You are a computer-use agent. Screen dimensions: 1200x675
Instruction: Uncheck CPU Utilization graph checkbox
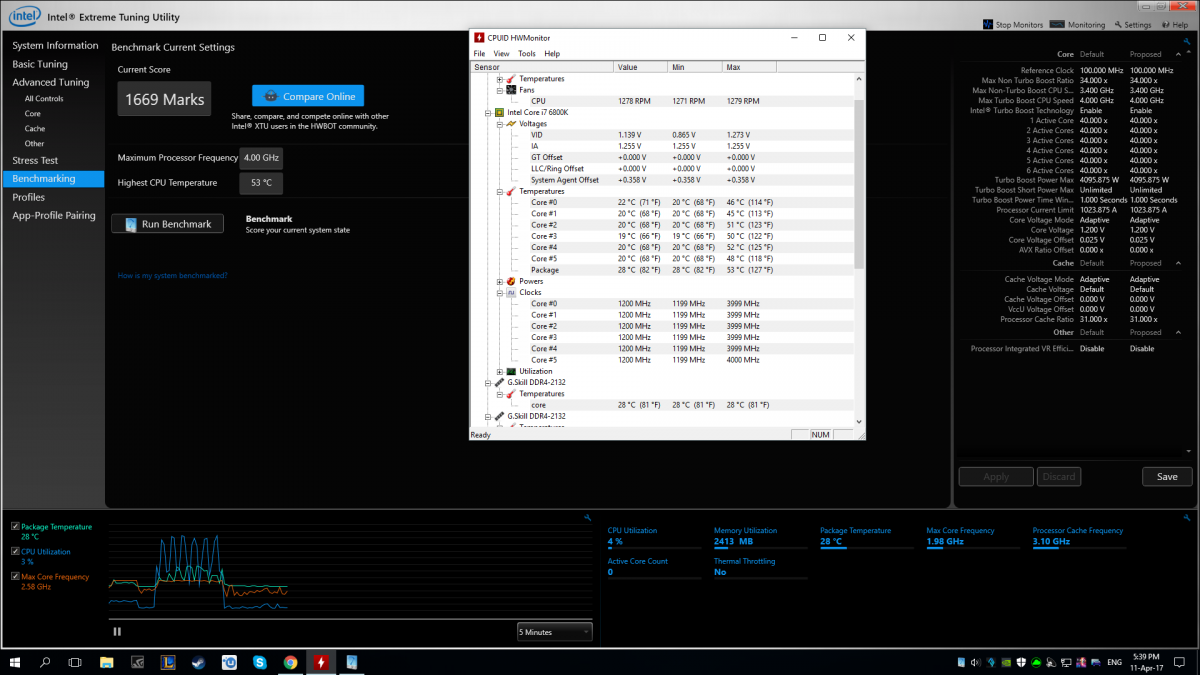click(15, 551)
